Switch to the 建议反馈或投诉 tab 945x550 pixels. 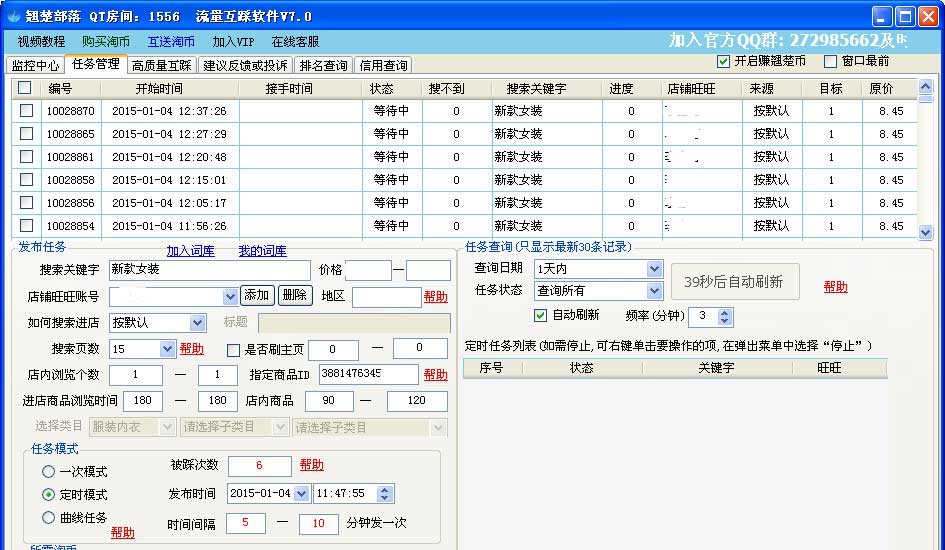(245, 65)
